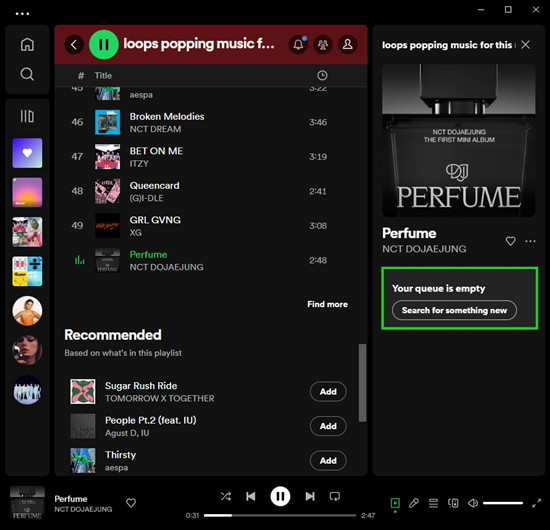
Task: Open Search from the sidebar
Action: [27, 74]
